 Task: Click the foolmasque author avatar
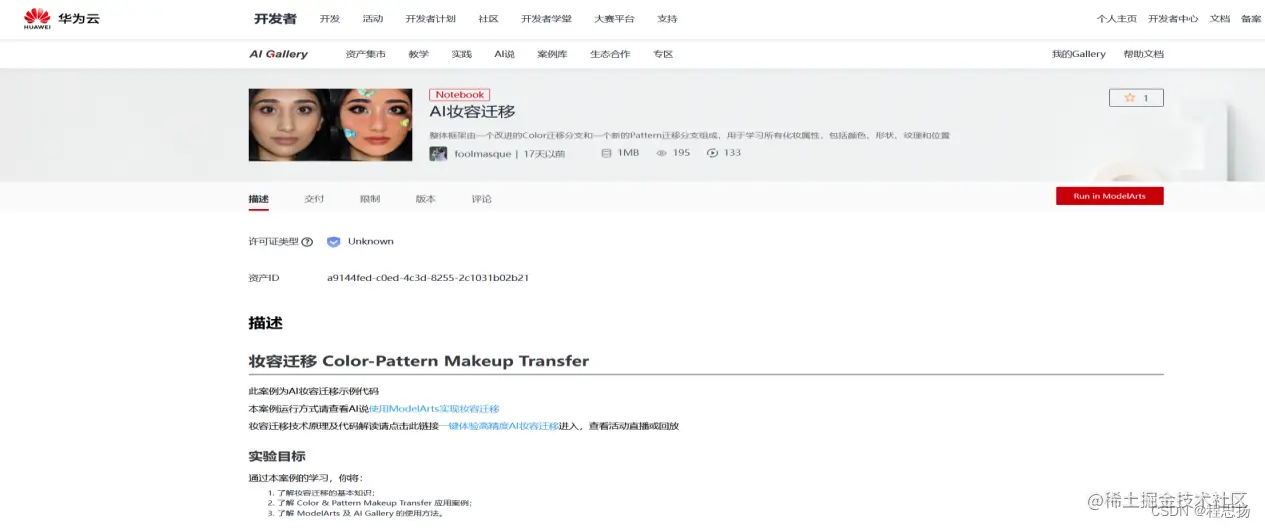[438, 153]
